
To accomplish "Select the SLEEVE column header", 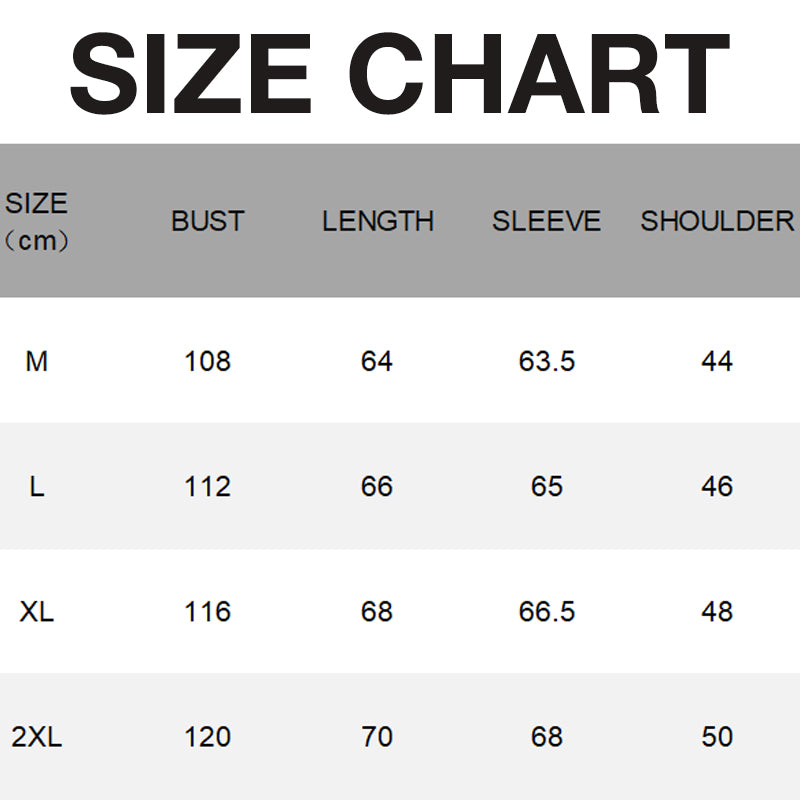I will point(547,221).
